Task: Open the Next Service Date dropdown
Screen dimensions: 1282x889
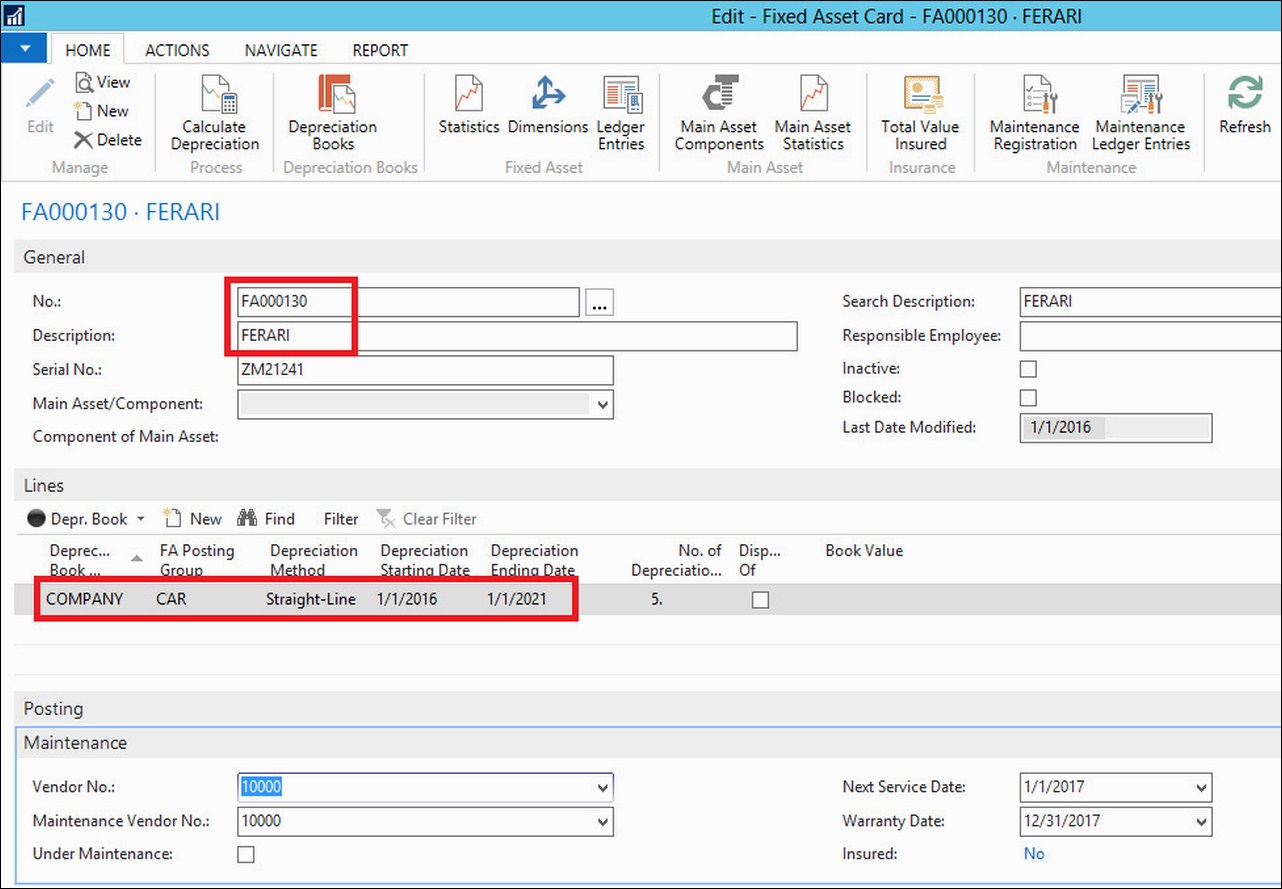Action: [1201, 788]
